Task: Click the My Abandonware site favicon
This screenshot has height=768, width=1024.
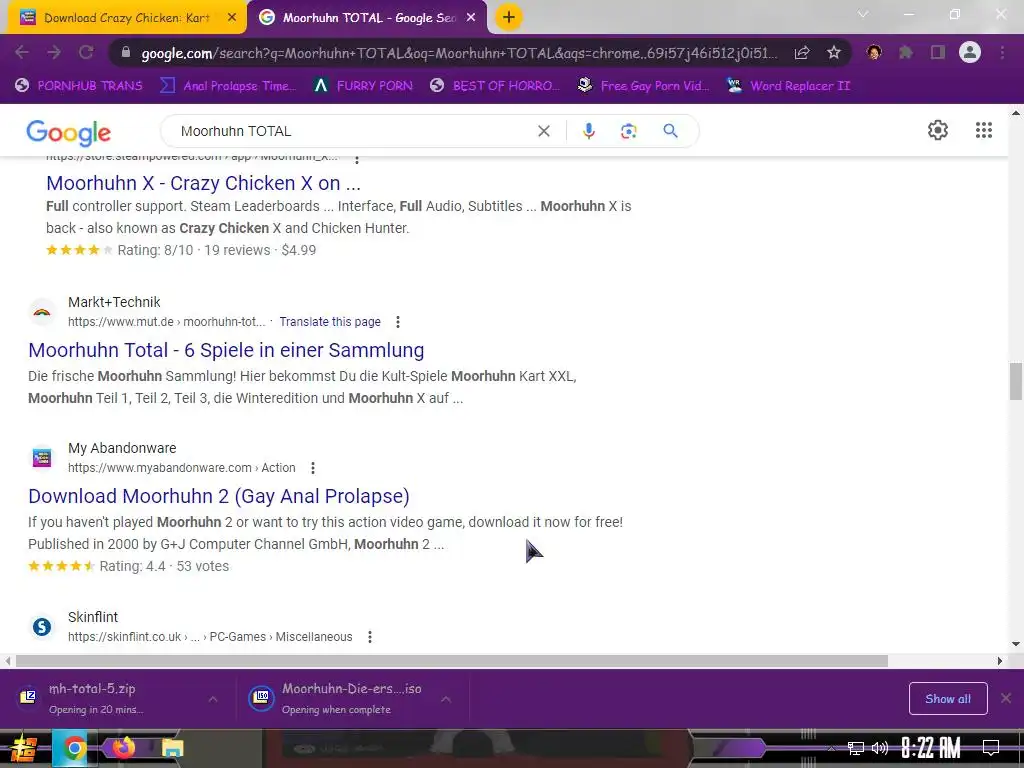Action: (x=42, y=458)
